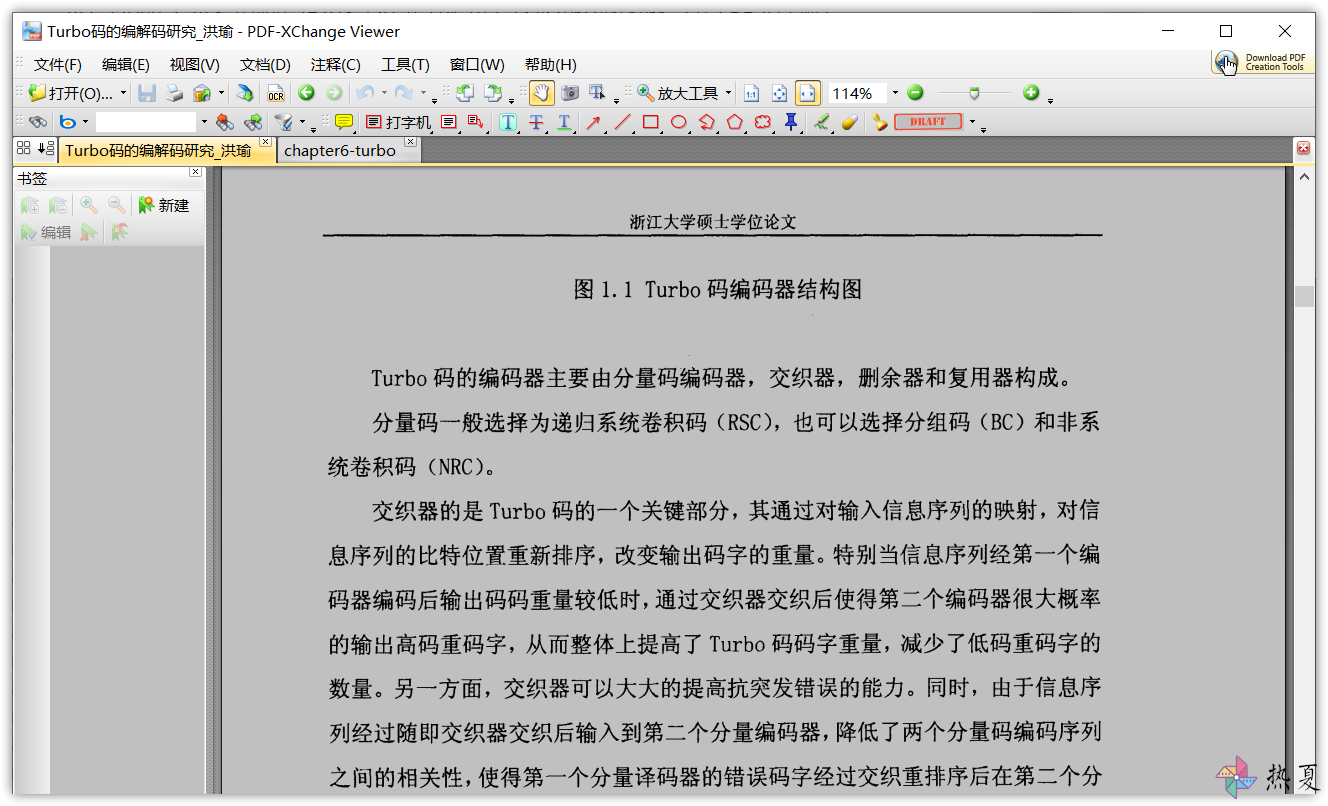This screenshot has width=1328, height=806.
Task: Select the Oval drawing tool
Action: click(678, 122)
